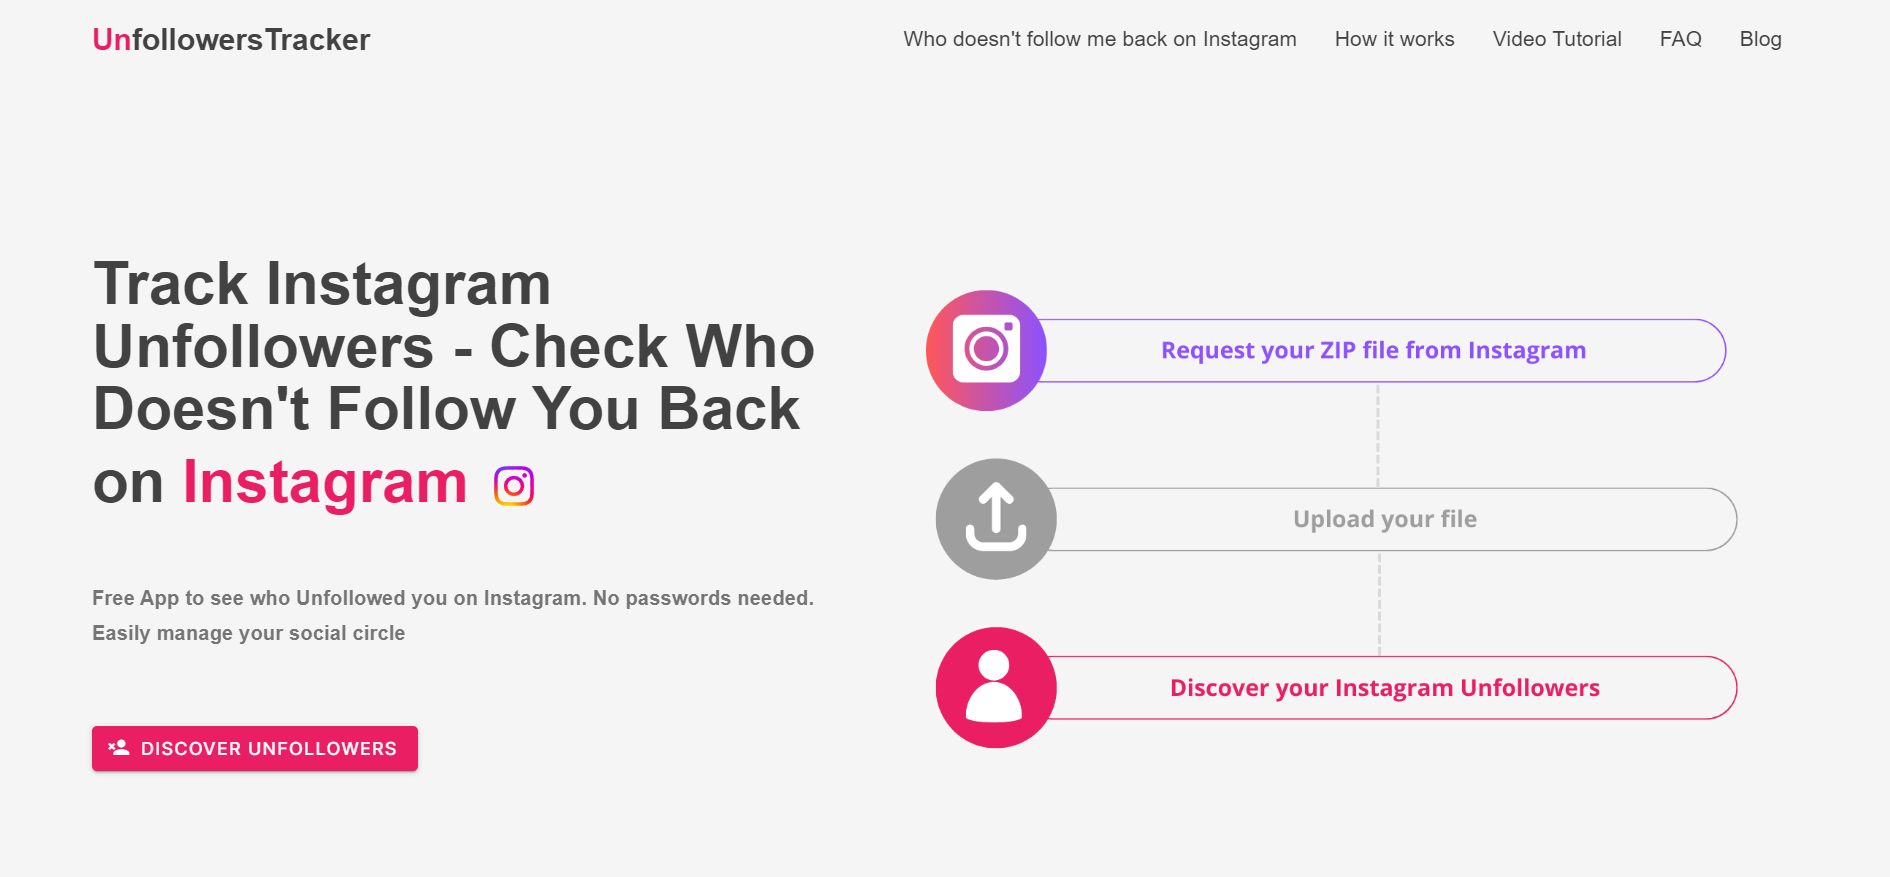This screenshot has height=877, width=1890.
Task: Click the "Easily manage your social circle" text
Action: 248,633
